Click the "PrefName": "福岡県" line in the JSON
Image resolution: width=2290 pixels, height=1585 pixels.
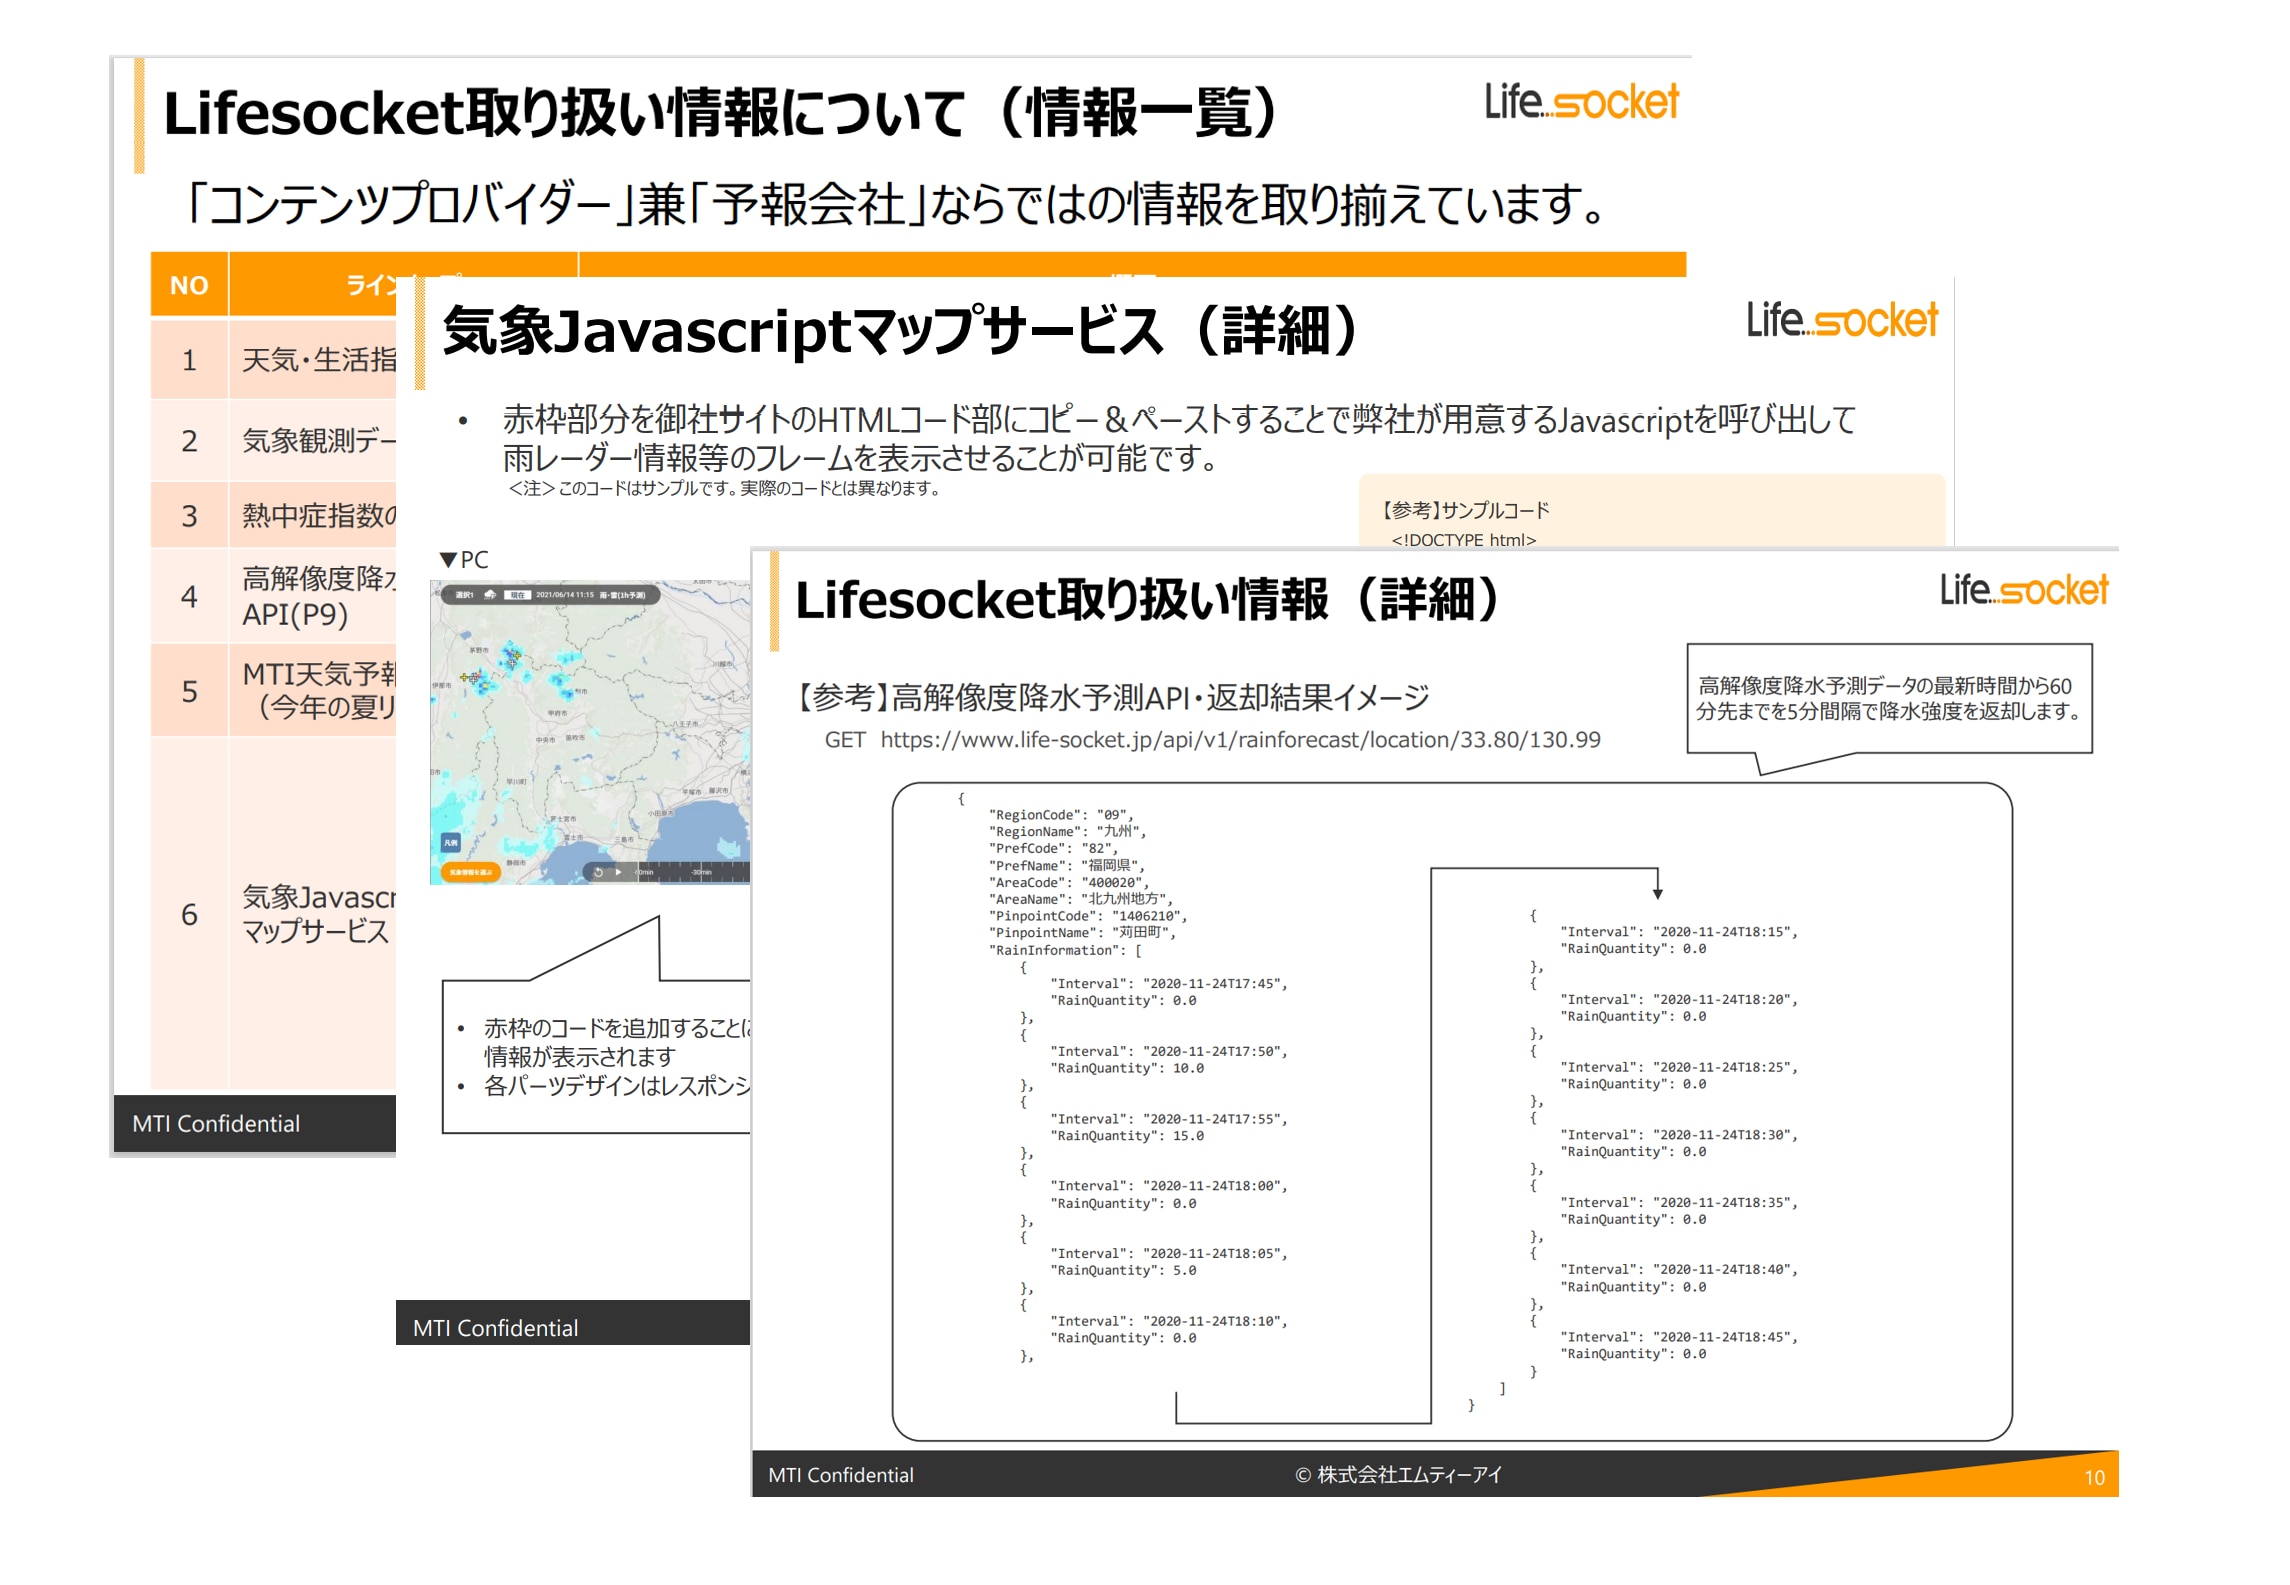1065,866
